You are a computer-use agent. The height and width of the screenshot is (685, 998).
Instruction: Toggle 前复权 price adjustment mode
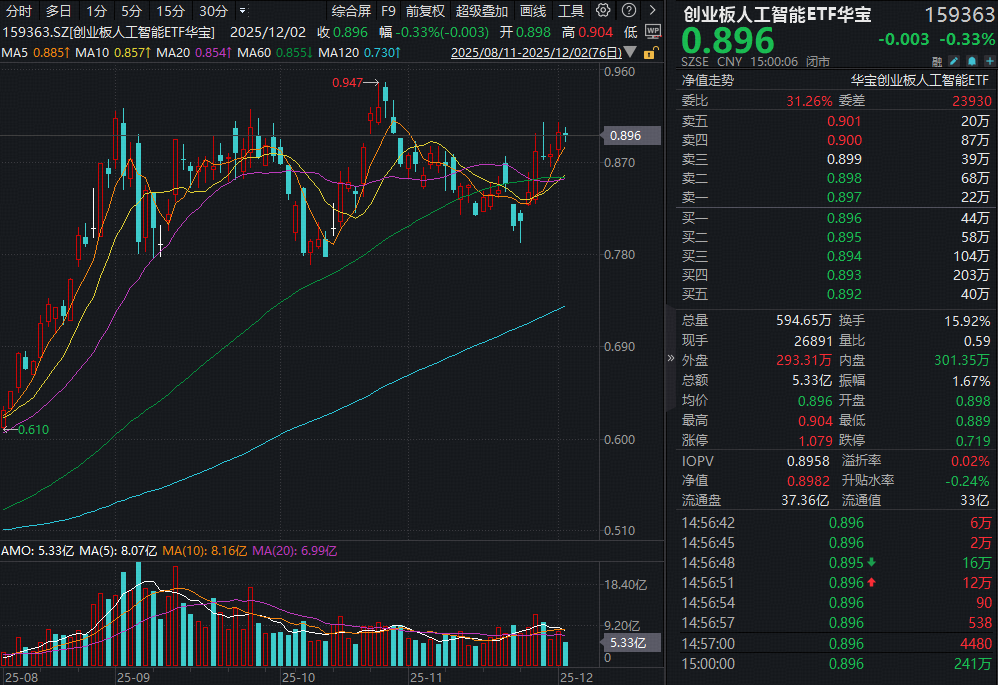[x=425, y=11]
